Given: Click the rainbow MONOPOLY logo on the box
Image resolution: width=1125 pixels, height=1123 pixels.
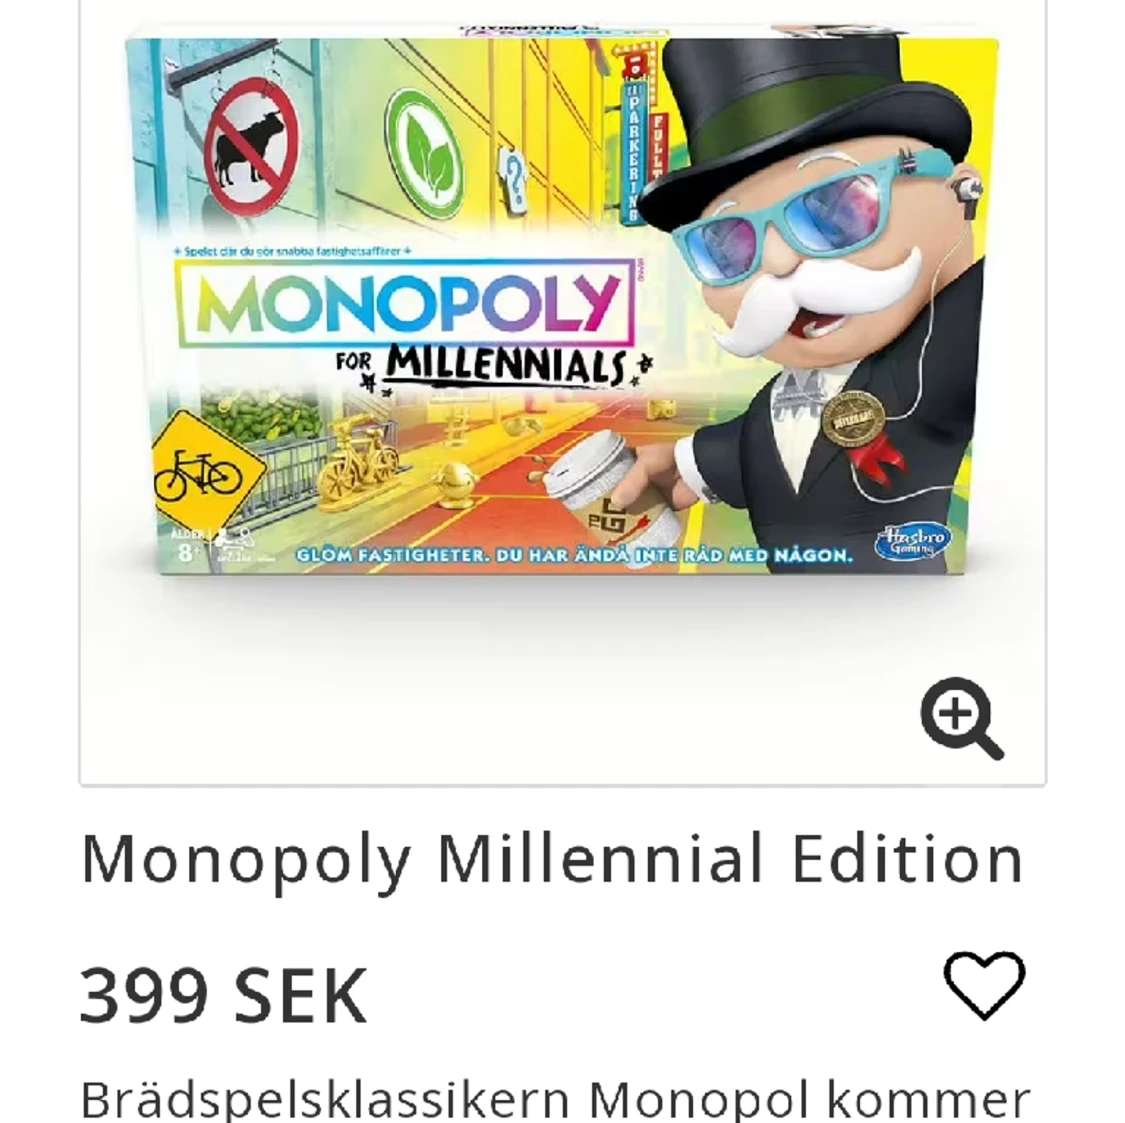Looking at the screenshot, I should pos(406,303).
